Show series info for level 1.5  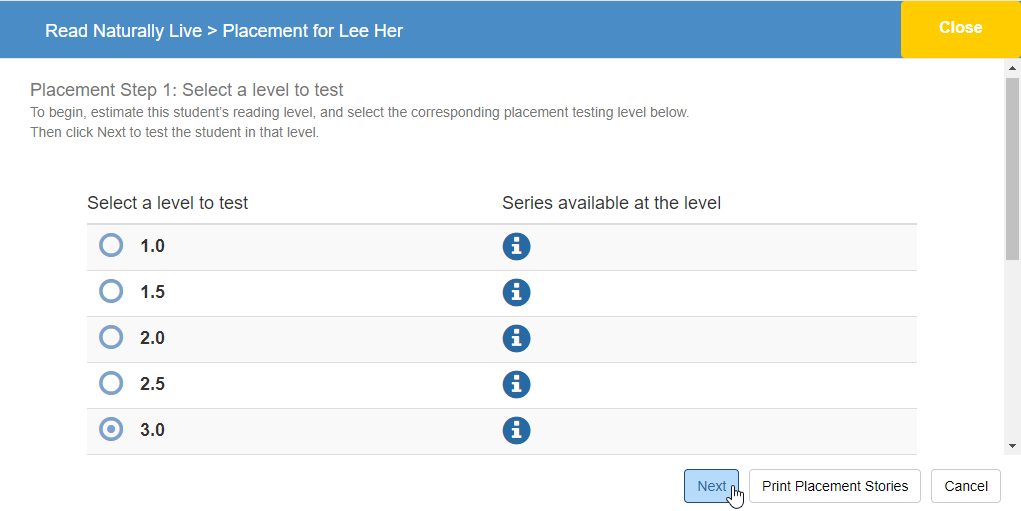[516, 293]
